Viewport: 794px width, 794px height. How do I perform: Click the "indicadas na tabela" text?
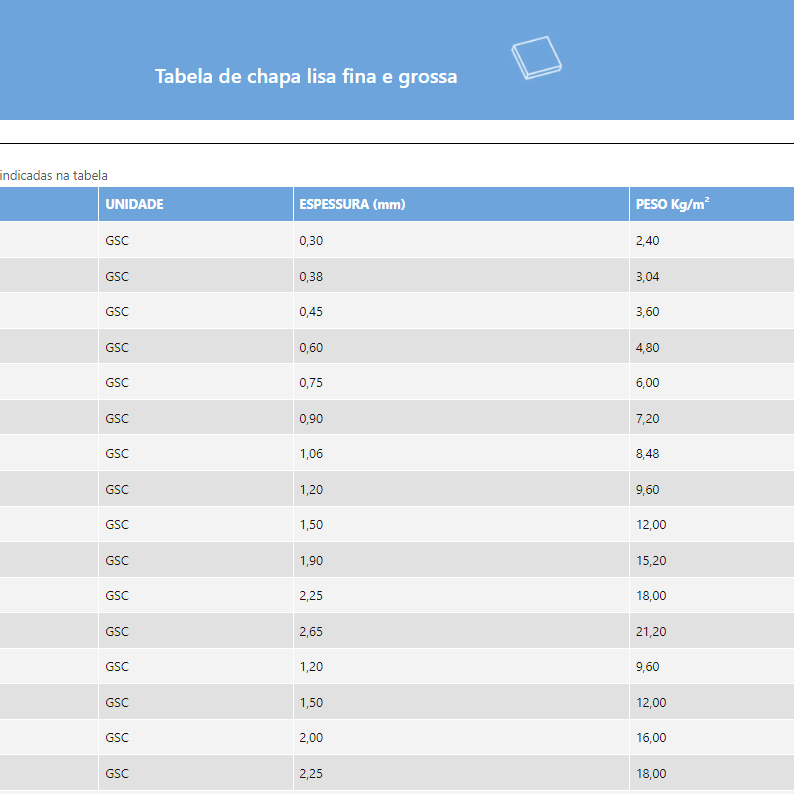pyautogui.click(x=54, y=175)
